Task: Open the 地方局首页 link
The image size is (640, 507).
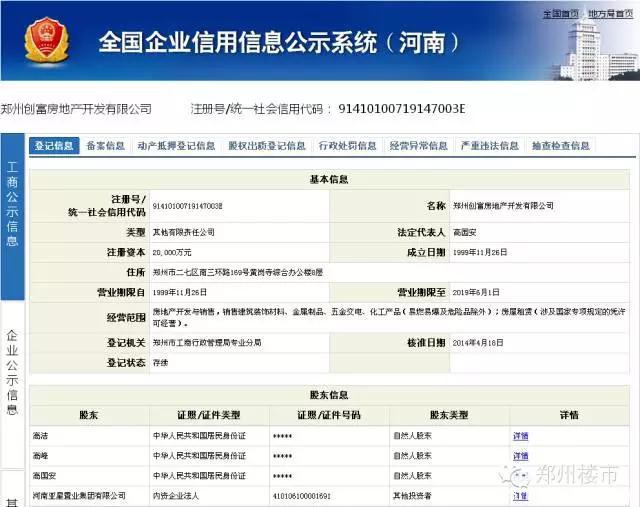Action: coord(611,14)
